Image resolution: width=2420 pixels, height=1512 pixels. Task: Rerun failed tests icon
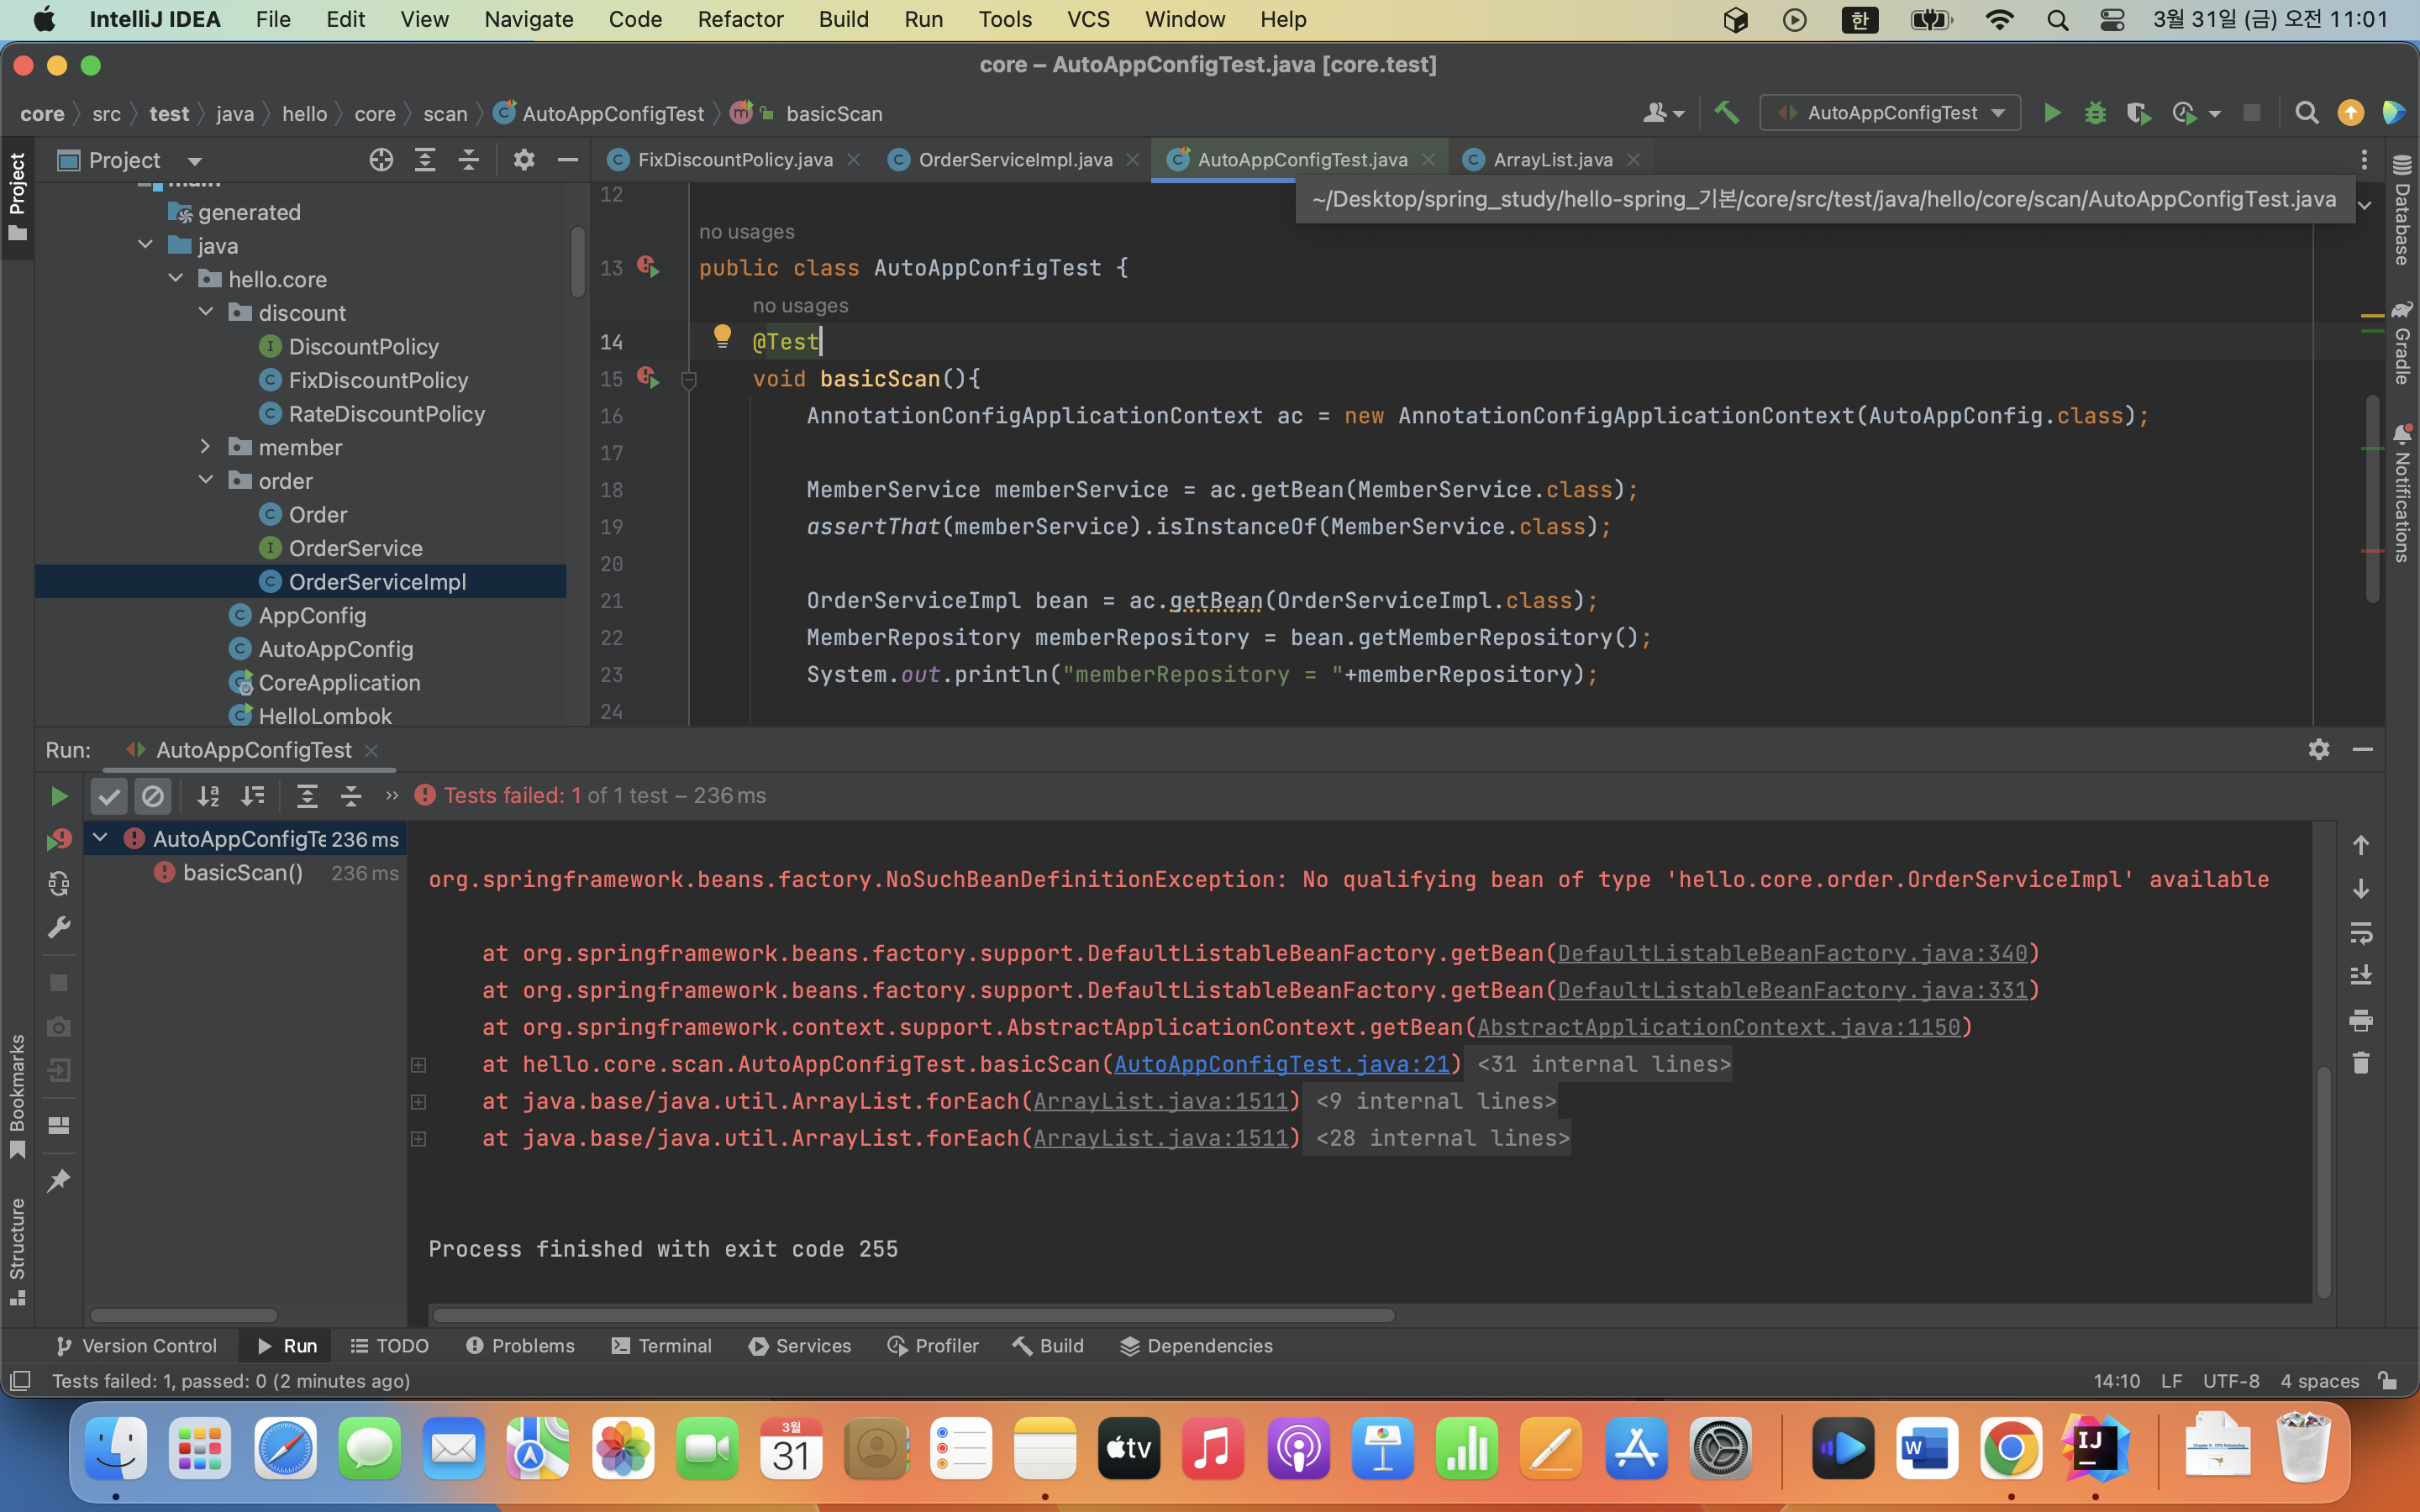coord(59,839)
